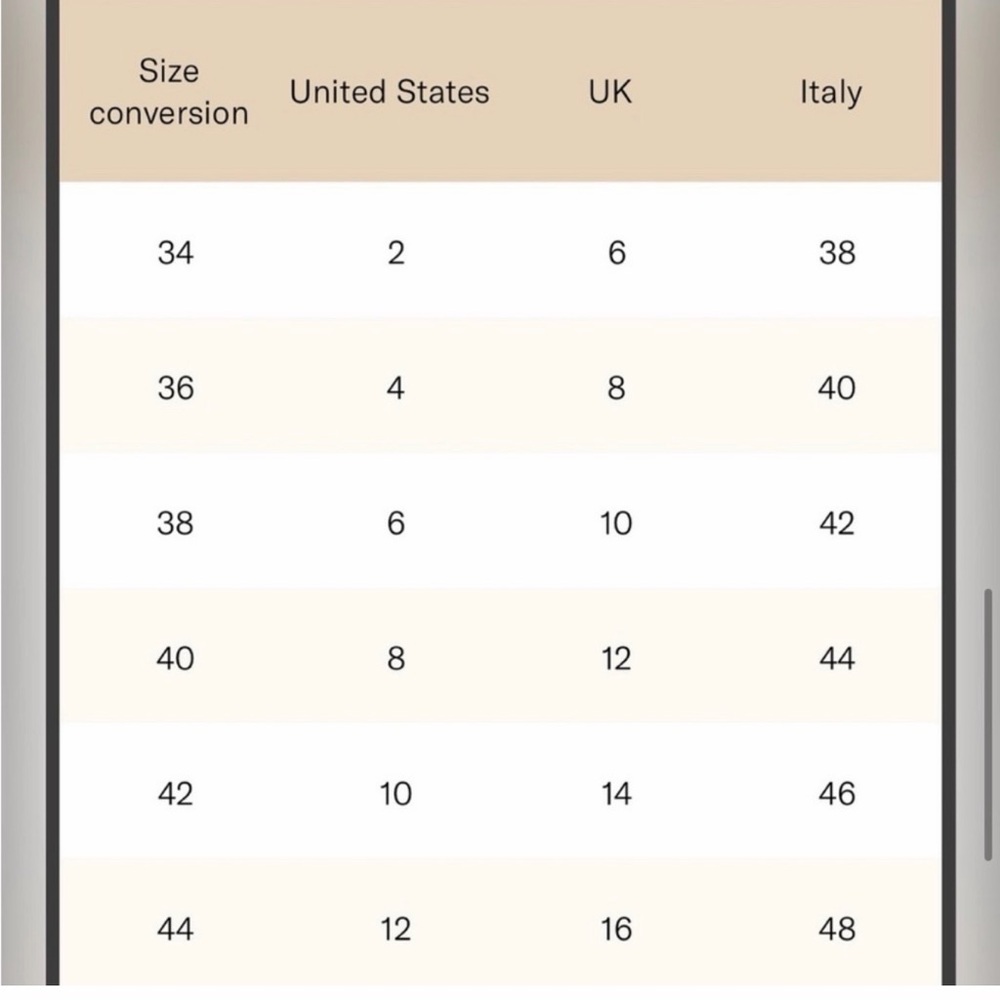
Task: Click US size 2 cell
Action: tap(396, 253)
